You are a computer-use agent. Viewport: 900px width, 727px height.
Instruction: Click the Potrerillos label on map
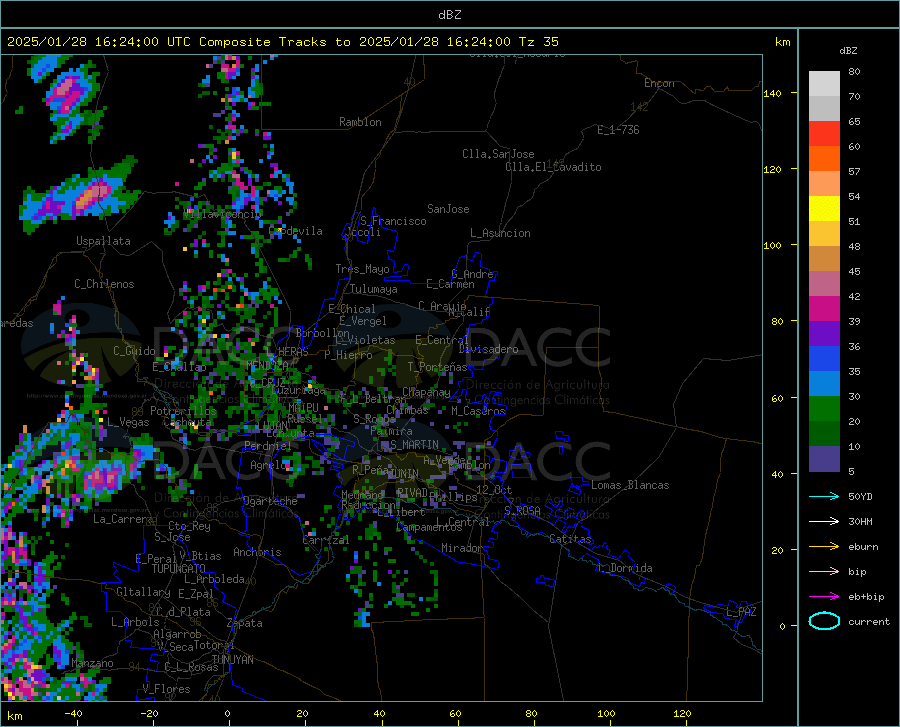(184, 411)
